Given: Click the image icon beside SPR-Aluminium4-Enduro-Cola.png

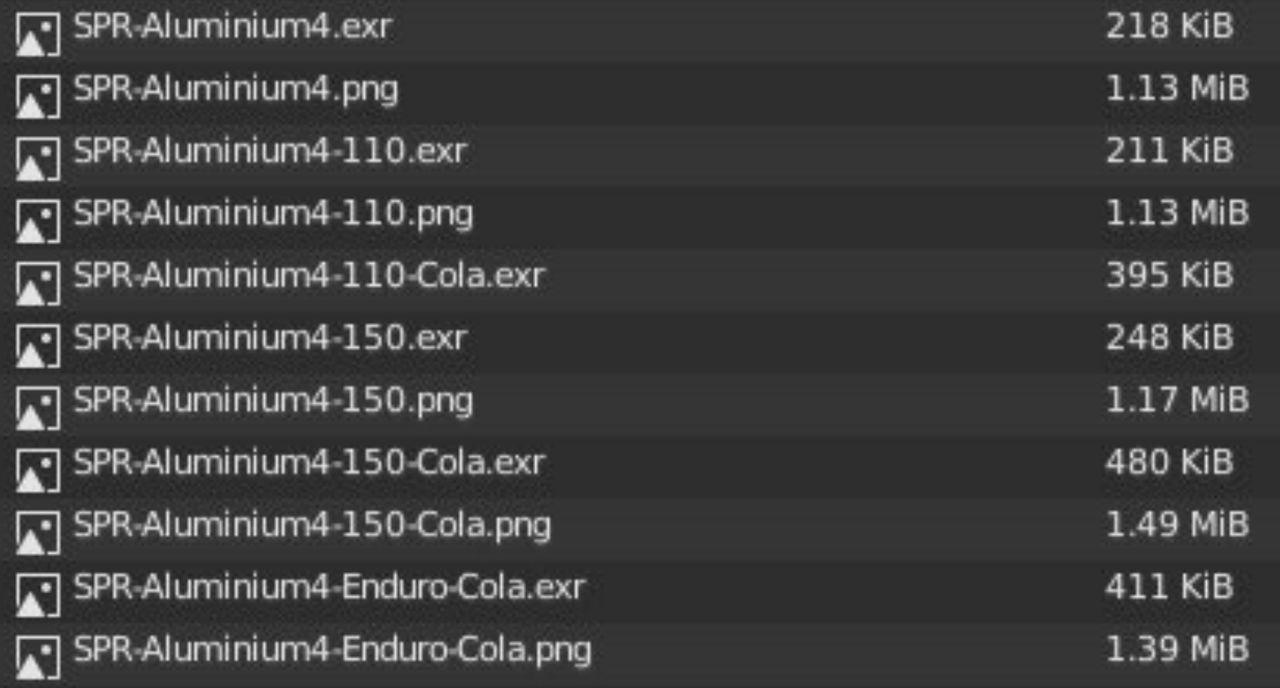Looking at the screenshot, I should [x=40, y=648].
